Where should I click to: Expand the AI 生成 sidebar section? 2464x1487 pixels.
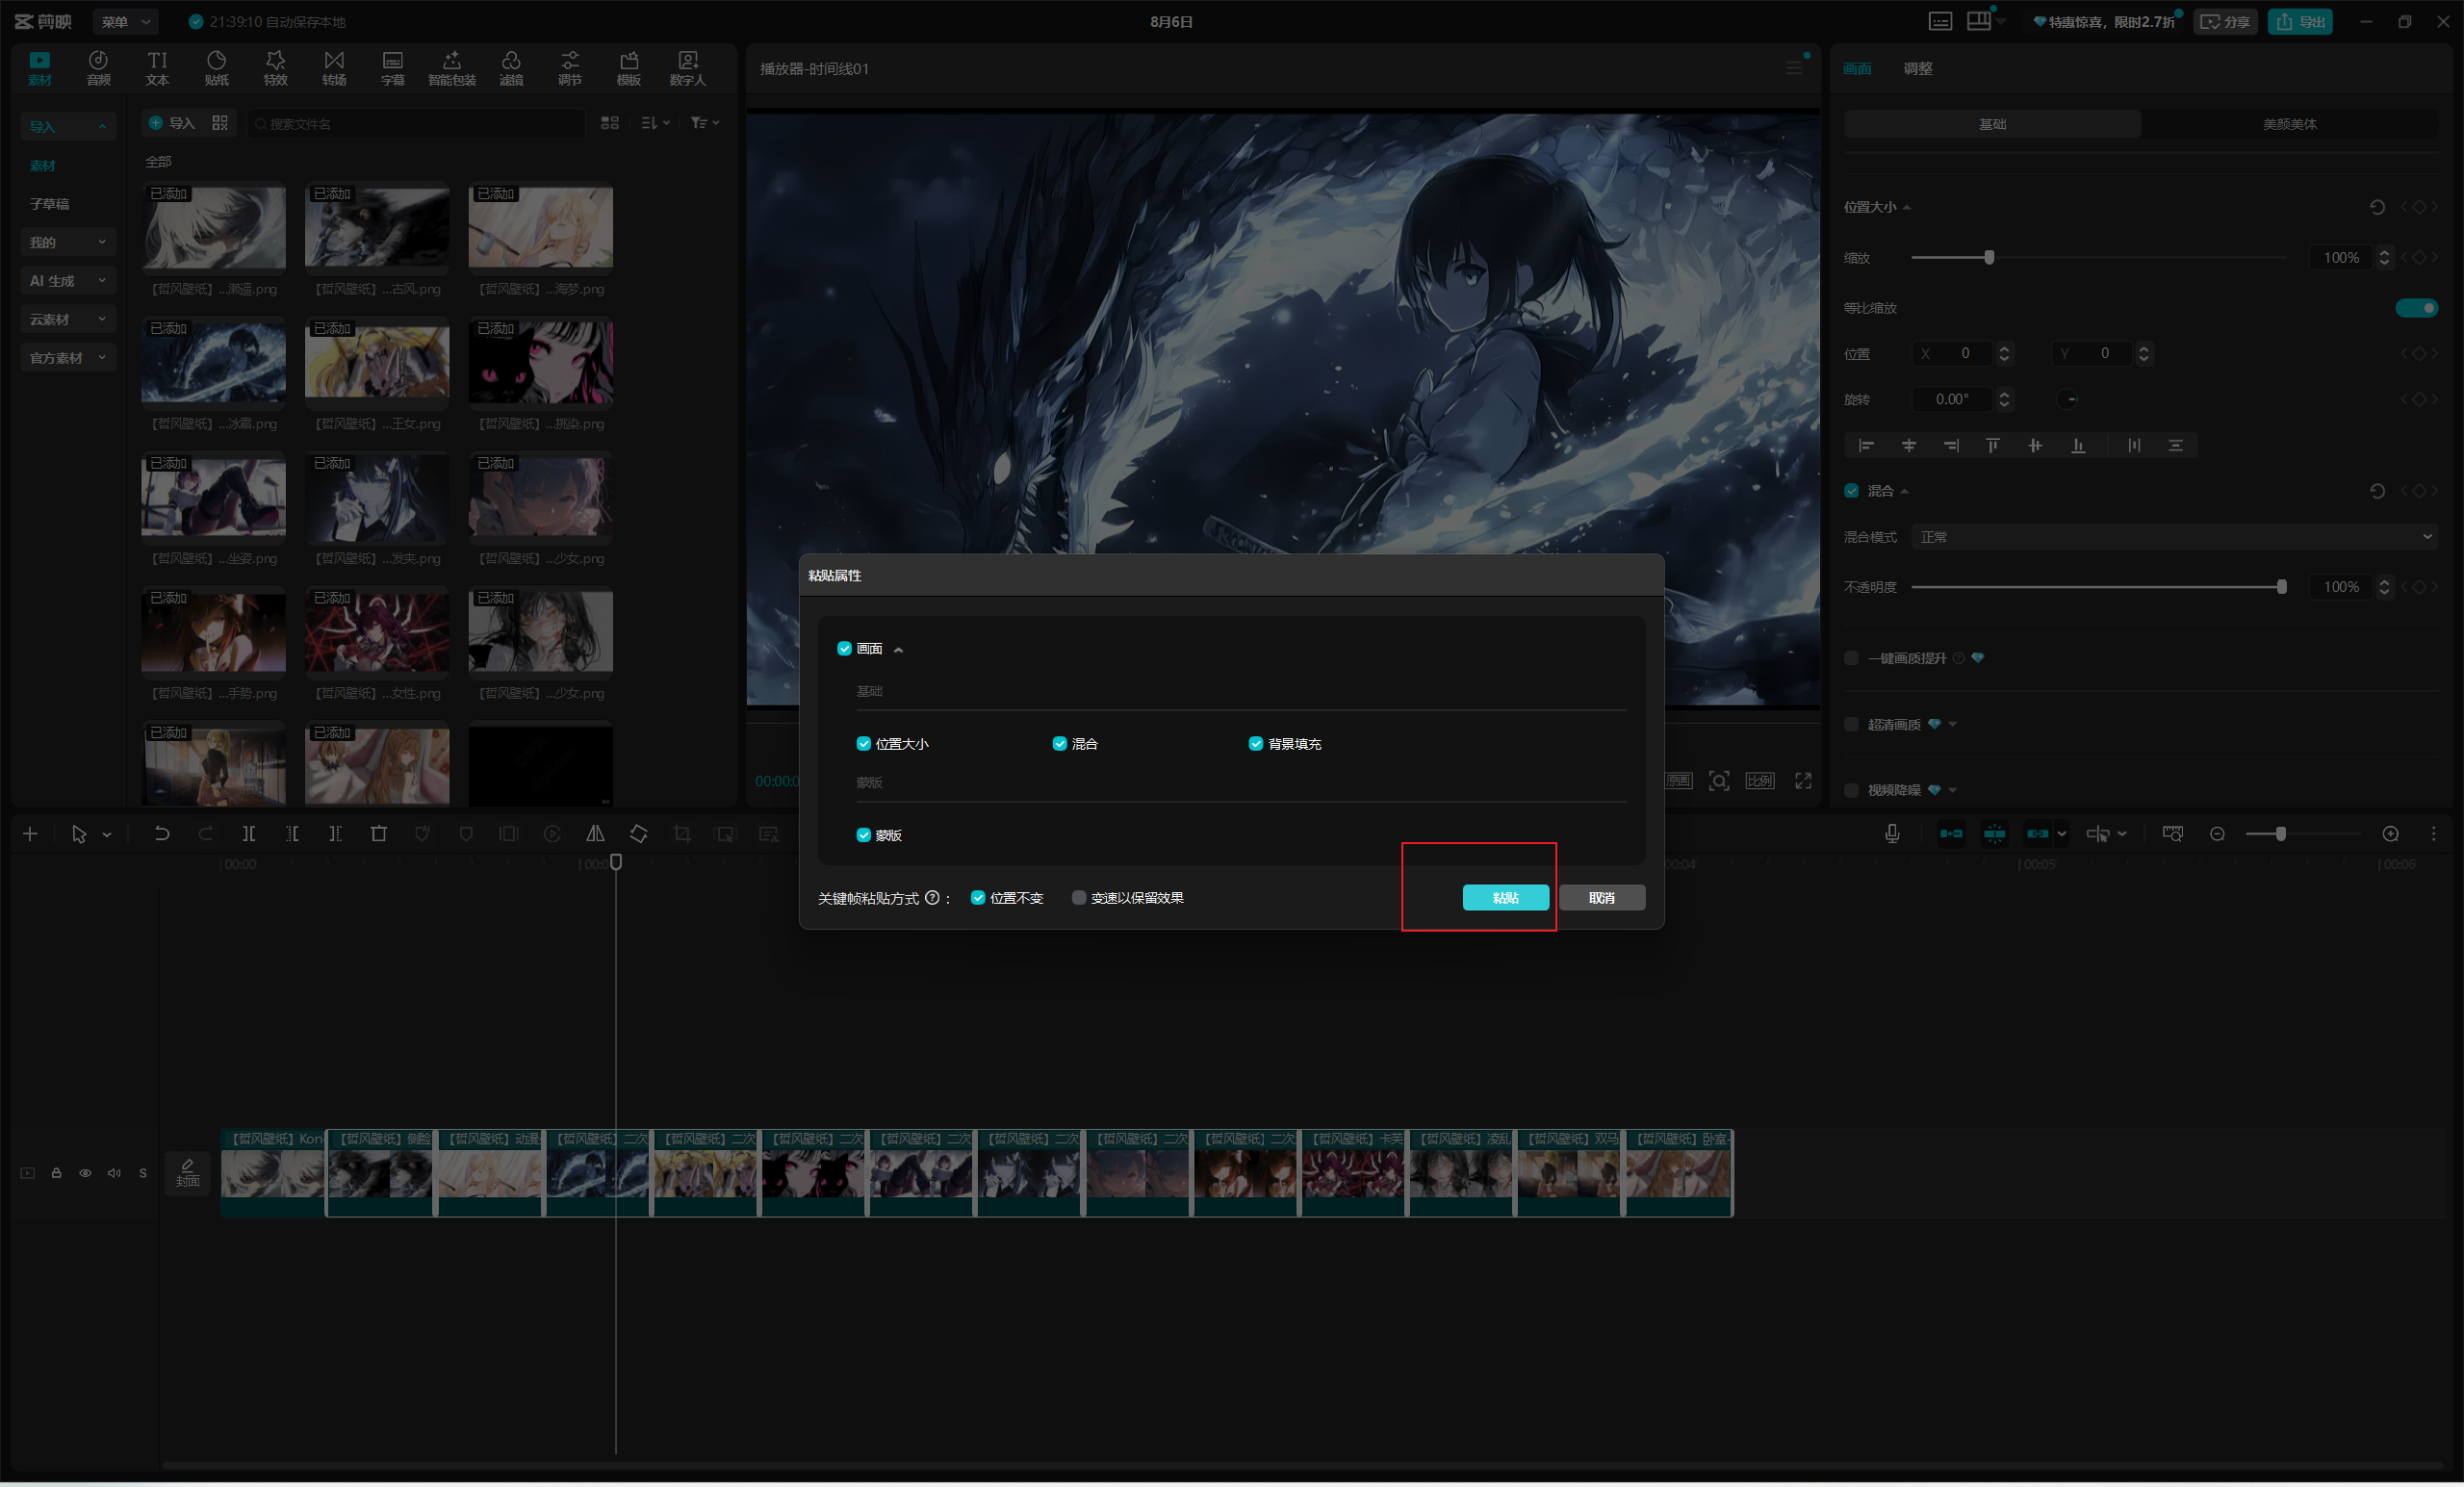pos(67,281)
